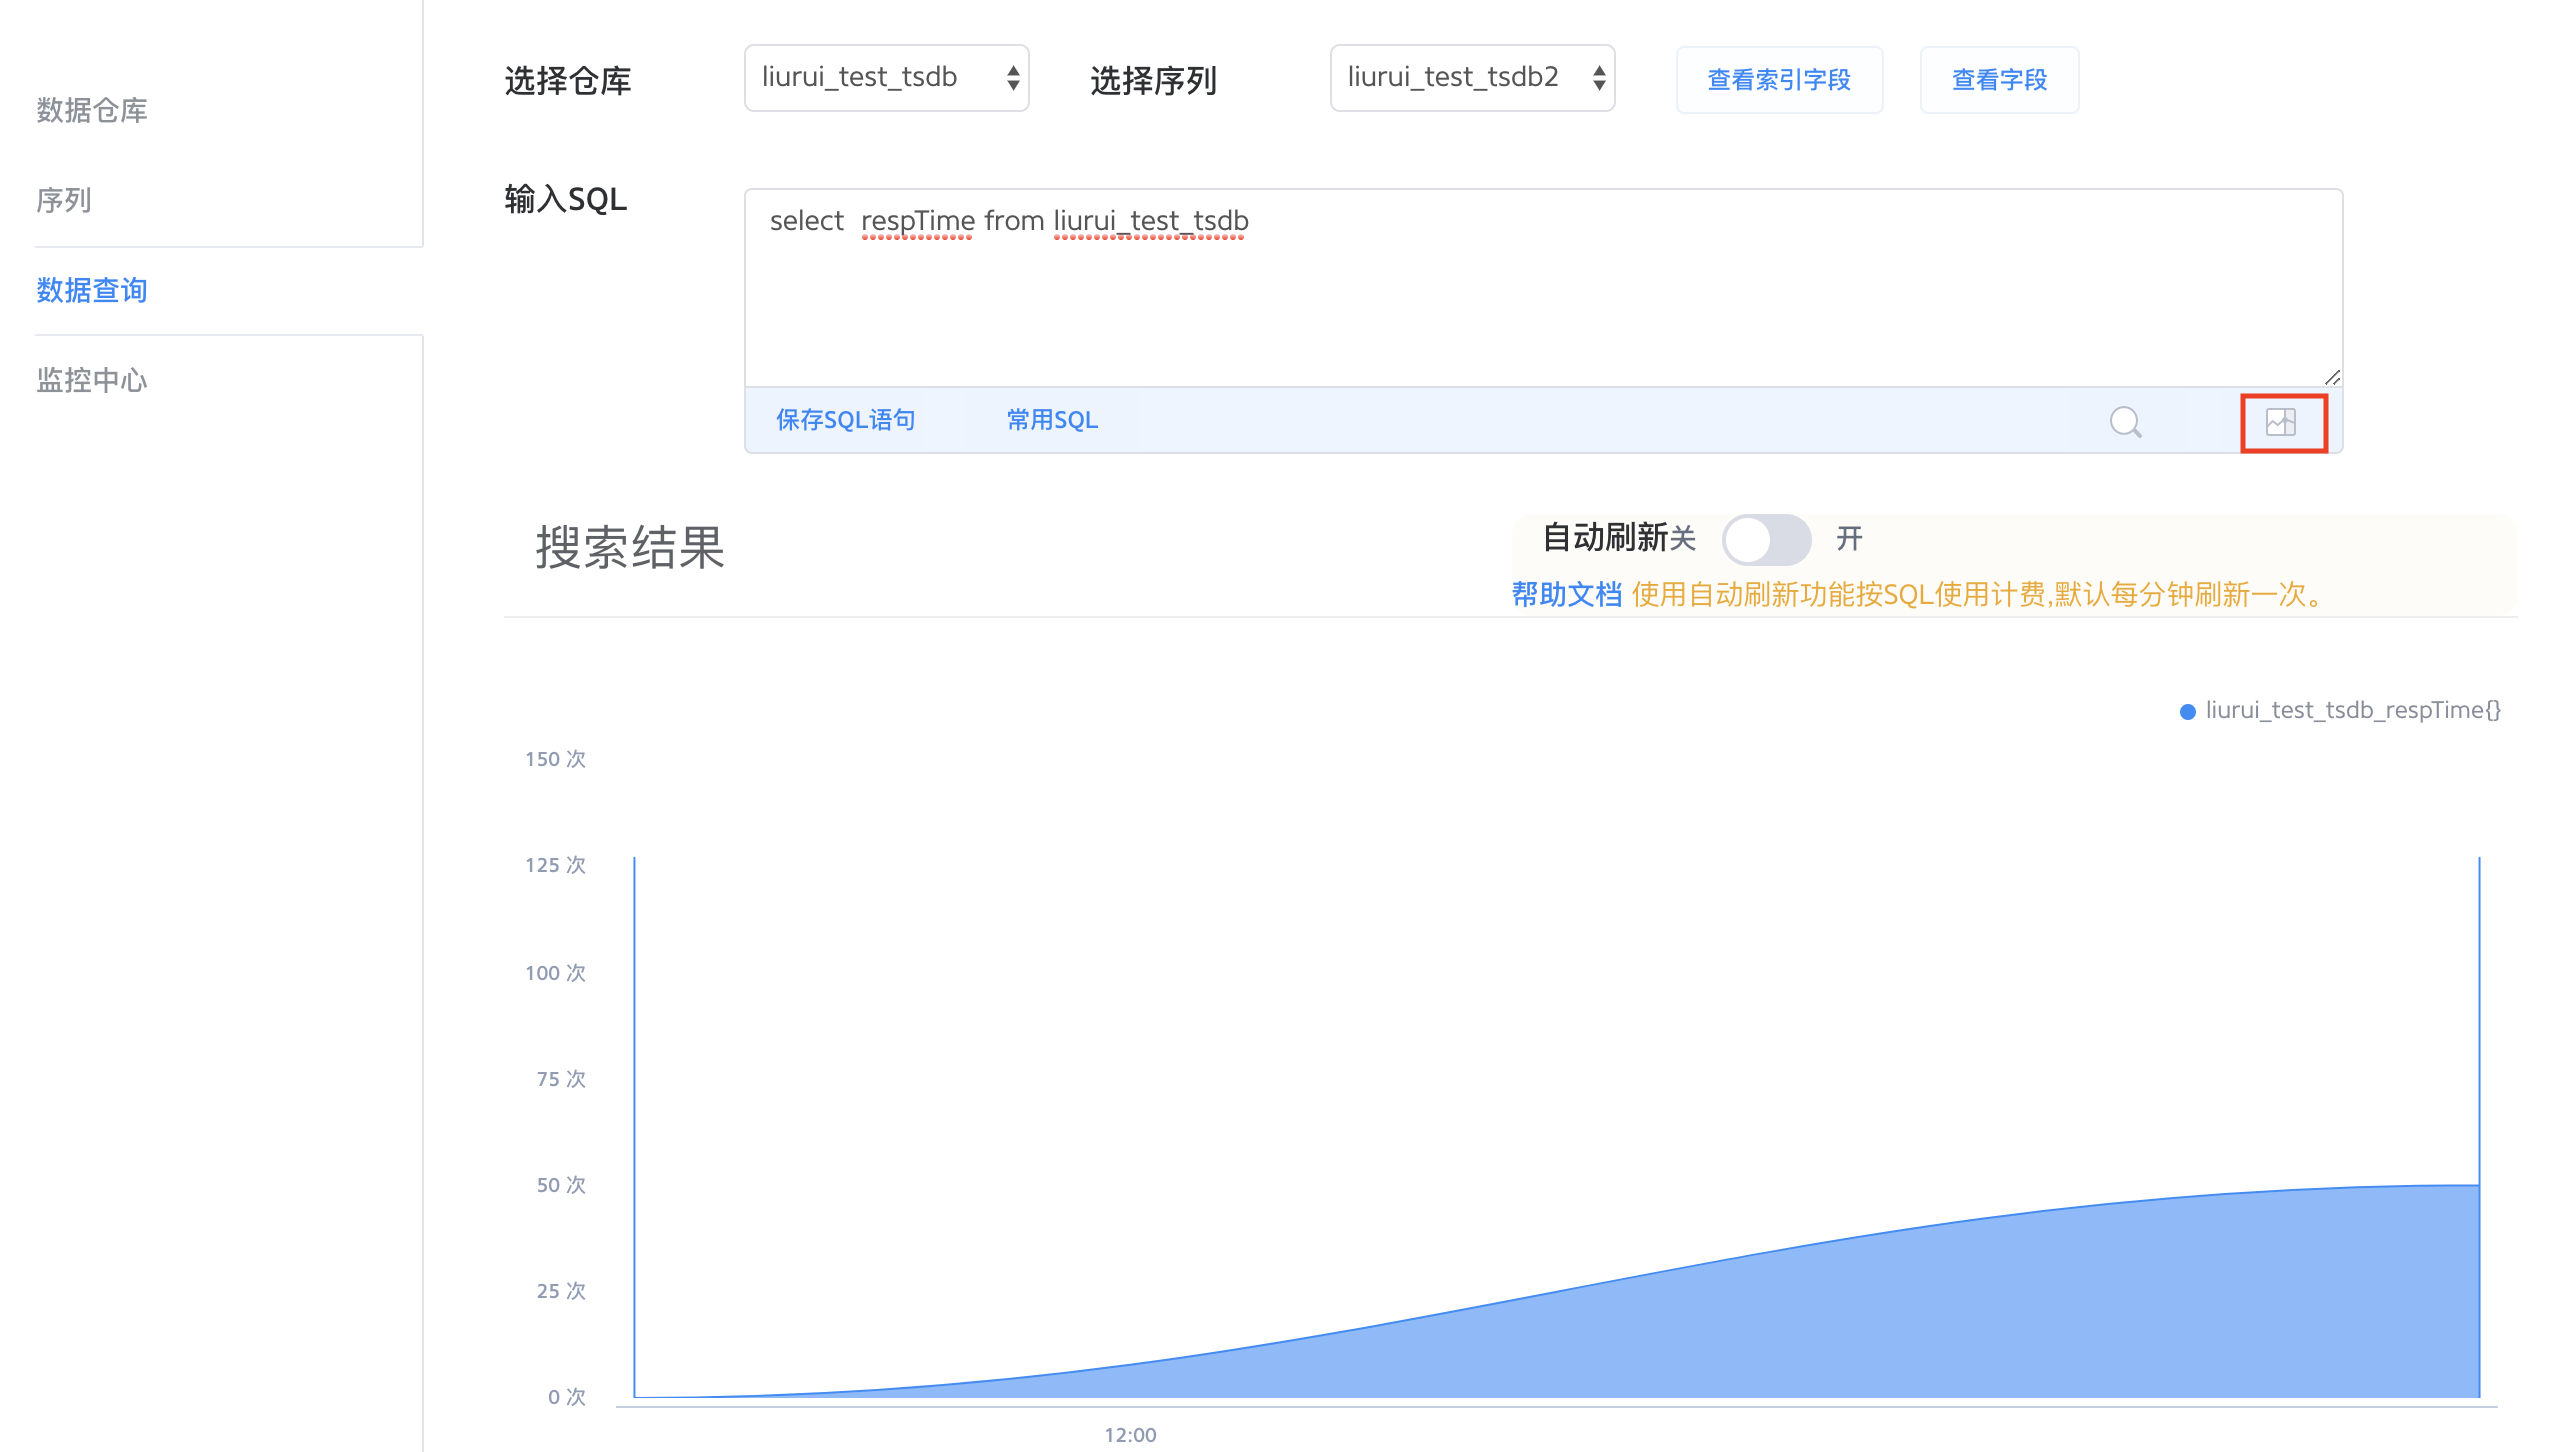The image size is (2568, 1452).
Task: Toggle the auto refresh switch
Action: click(1766, 540)
